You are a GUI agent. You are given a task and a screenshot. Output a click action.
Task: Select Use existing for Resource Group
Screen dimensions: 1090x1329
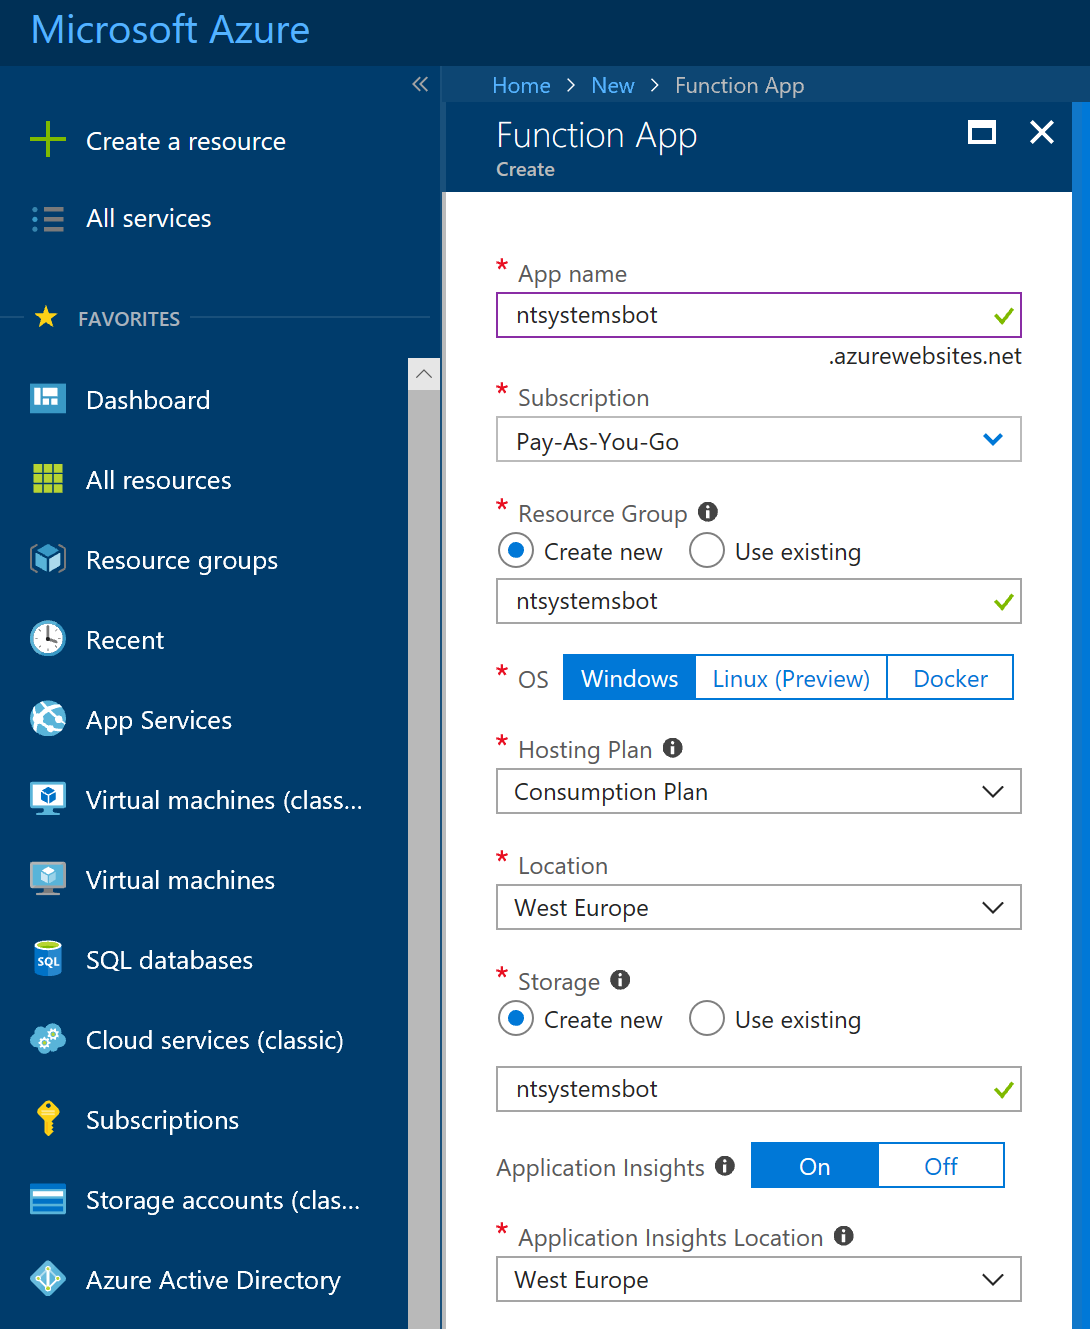(707, 551)
